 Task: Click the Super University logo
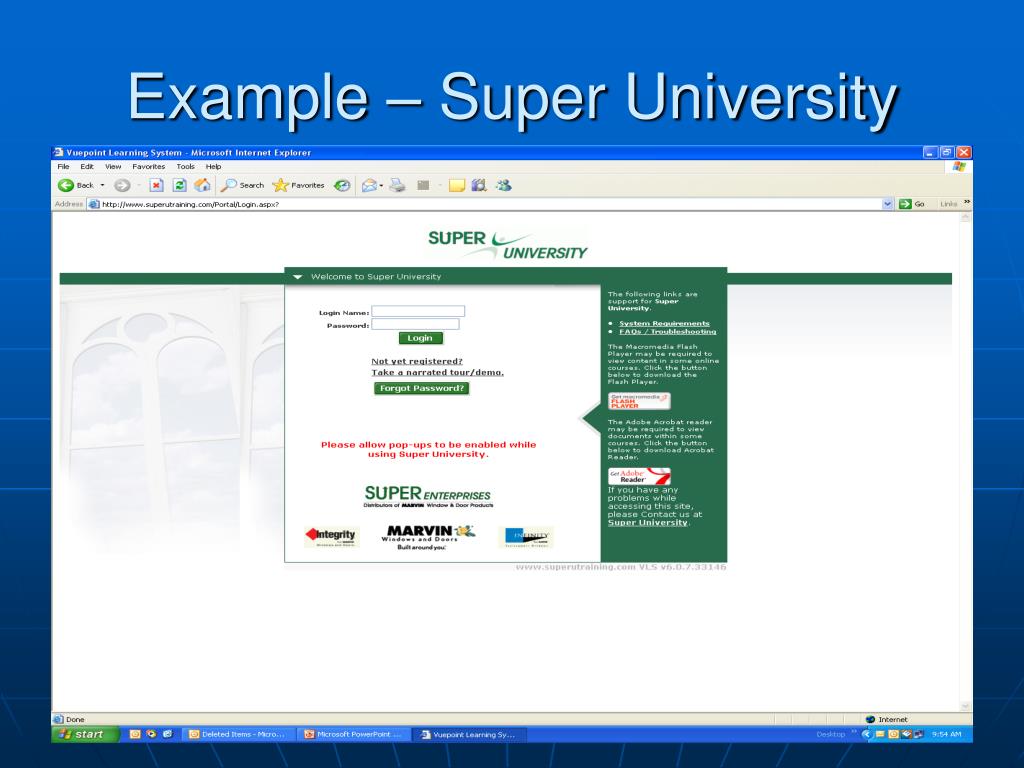coord(507,244)
